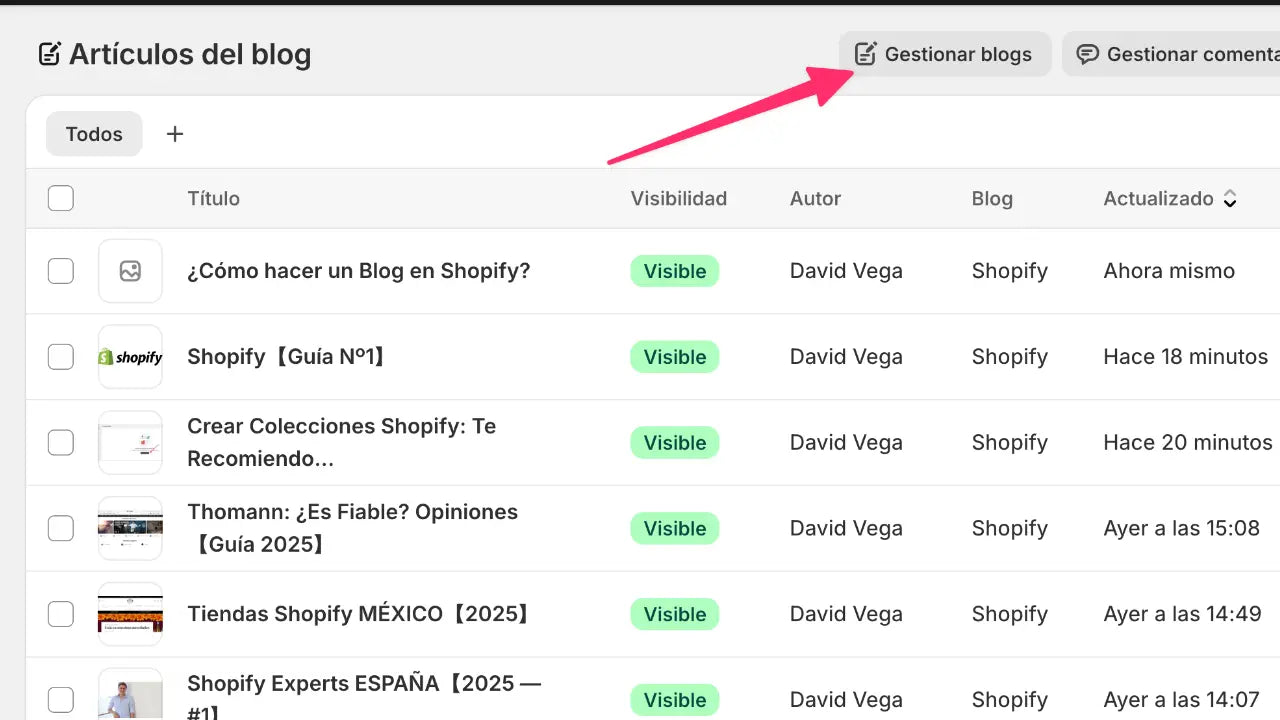Click the green Visible badge on the first article
The width and height of the screenshot is (1280, 720).
pos(674,271)
